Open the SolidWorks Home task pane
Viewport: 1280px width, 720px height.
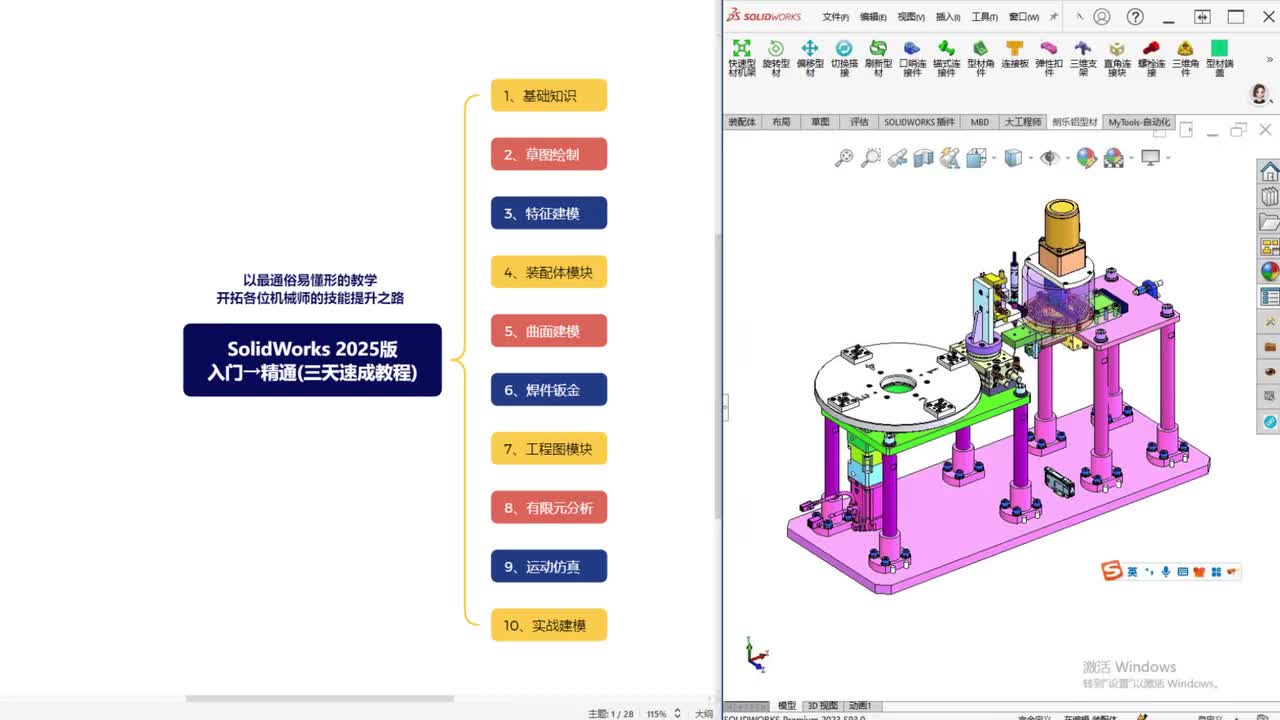pyautogui.click(x=1270, y=172)
